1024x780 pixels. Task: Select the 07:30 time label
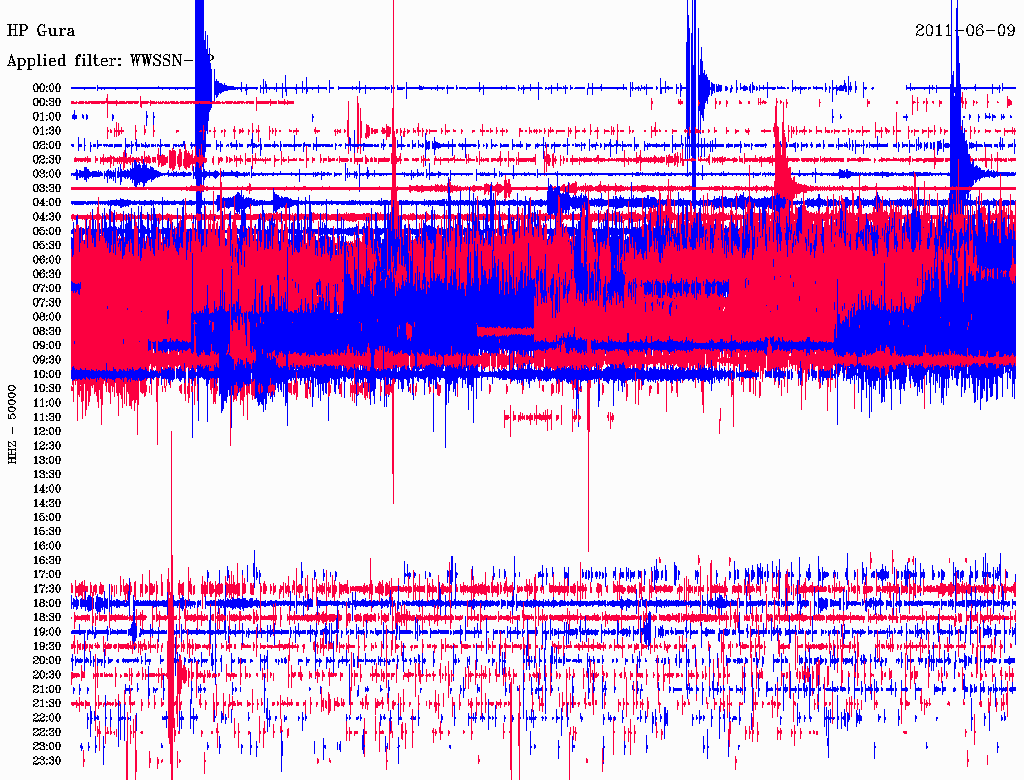(x=47, y=302)
